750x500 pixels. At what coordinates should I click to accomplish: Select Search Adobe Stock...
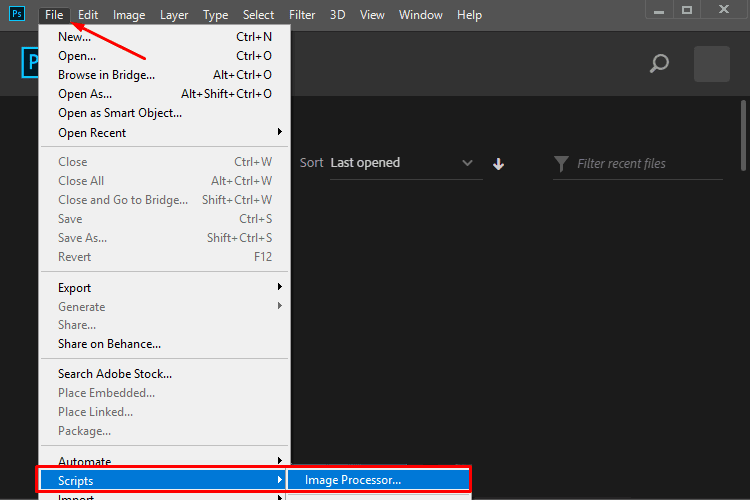click(165, 374)
